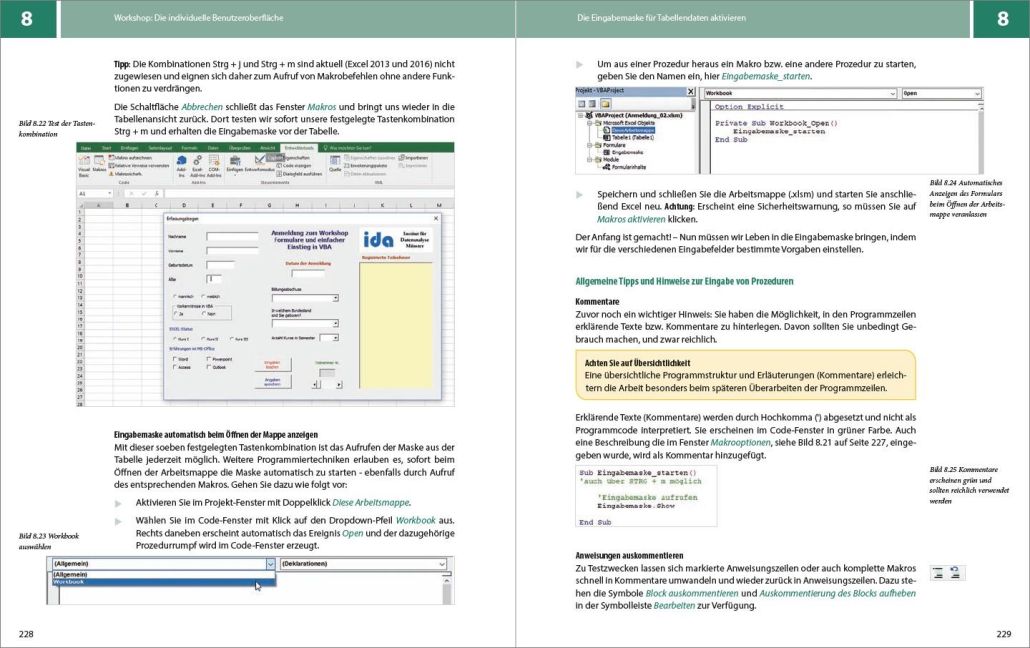Click the Einfügen controls icon

click(235, 168)
